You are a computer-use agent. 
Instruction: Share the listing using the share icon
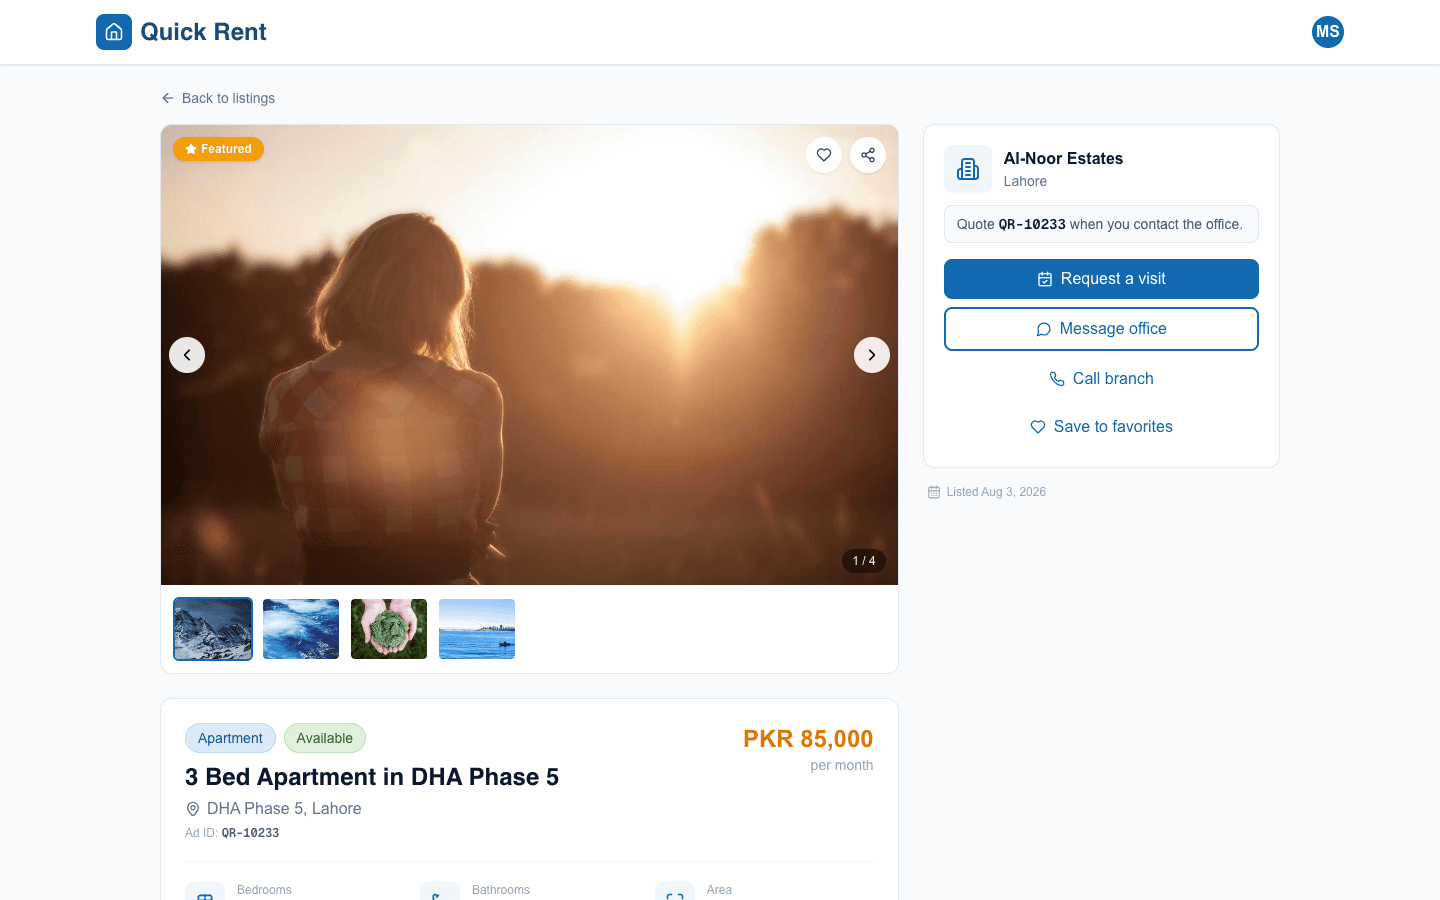tap(868, 155)
